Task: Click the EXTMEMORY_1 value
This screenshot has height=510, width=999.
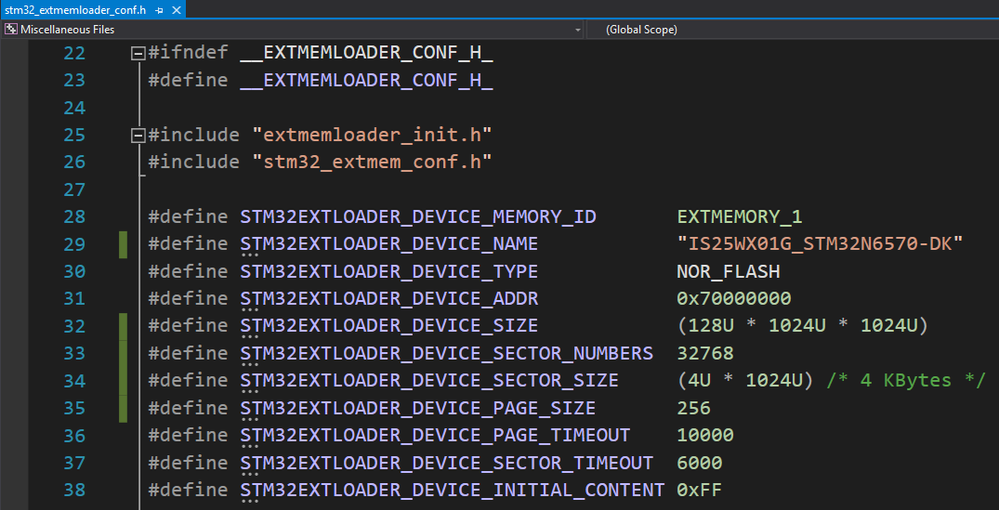Action: [x=740, y=217]
